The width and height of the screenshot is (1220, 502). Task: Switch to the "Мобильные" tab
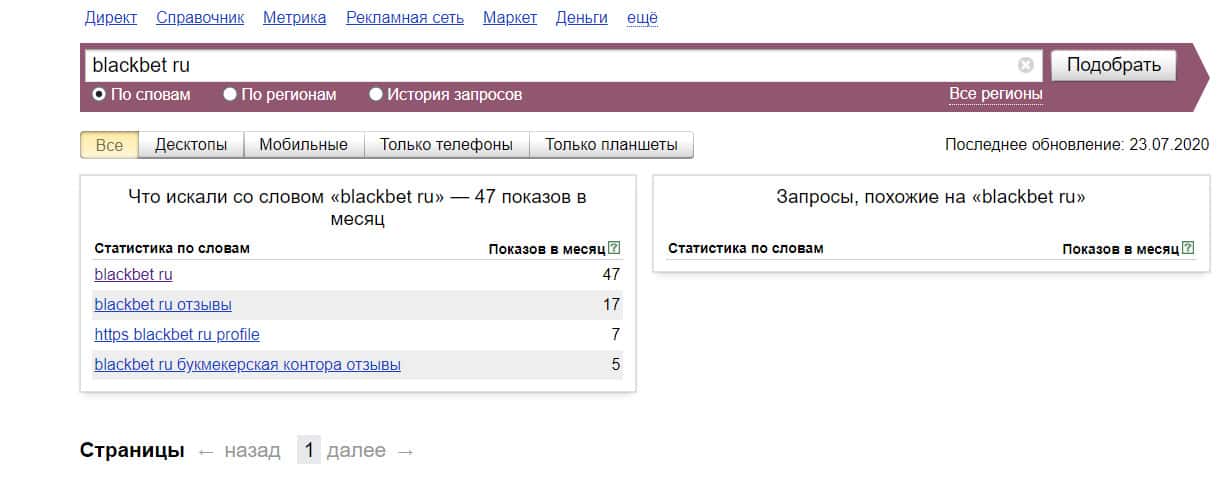pyautogui.click(x=303, y=145)
